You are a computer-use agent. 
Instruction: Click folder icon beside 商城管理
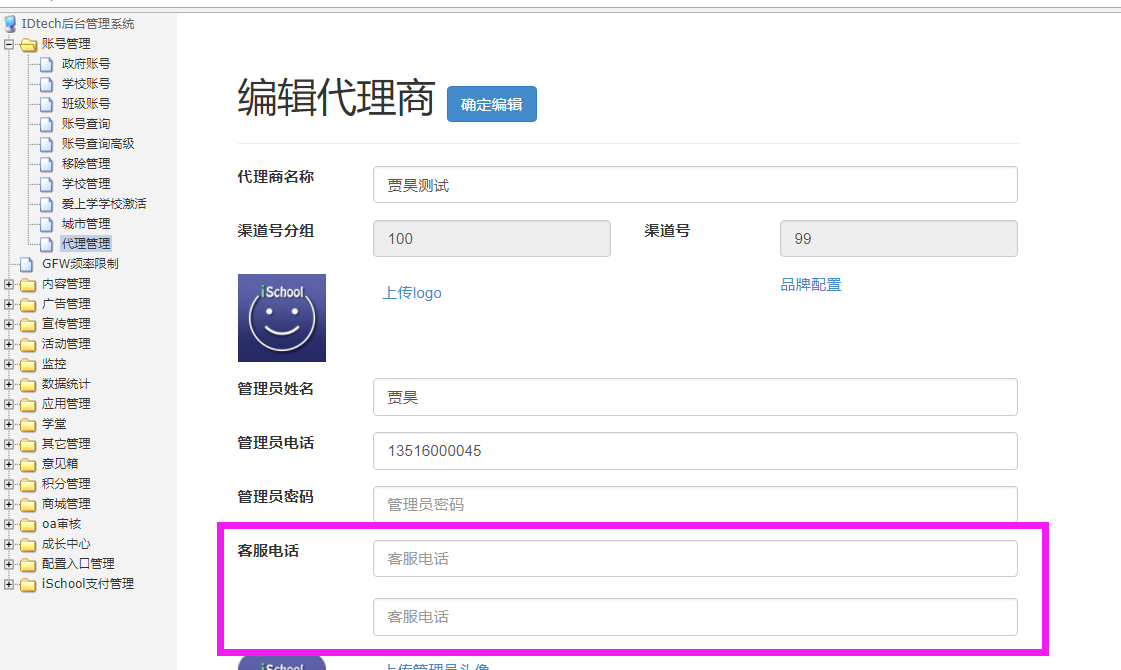(28, 504)
